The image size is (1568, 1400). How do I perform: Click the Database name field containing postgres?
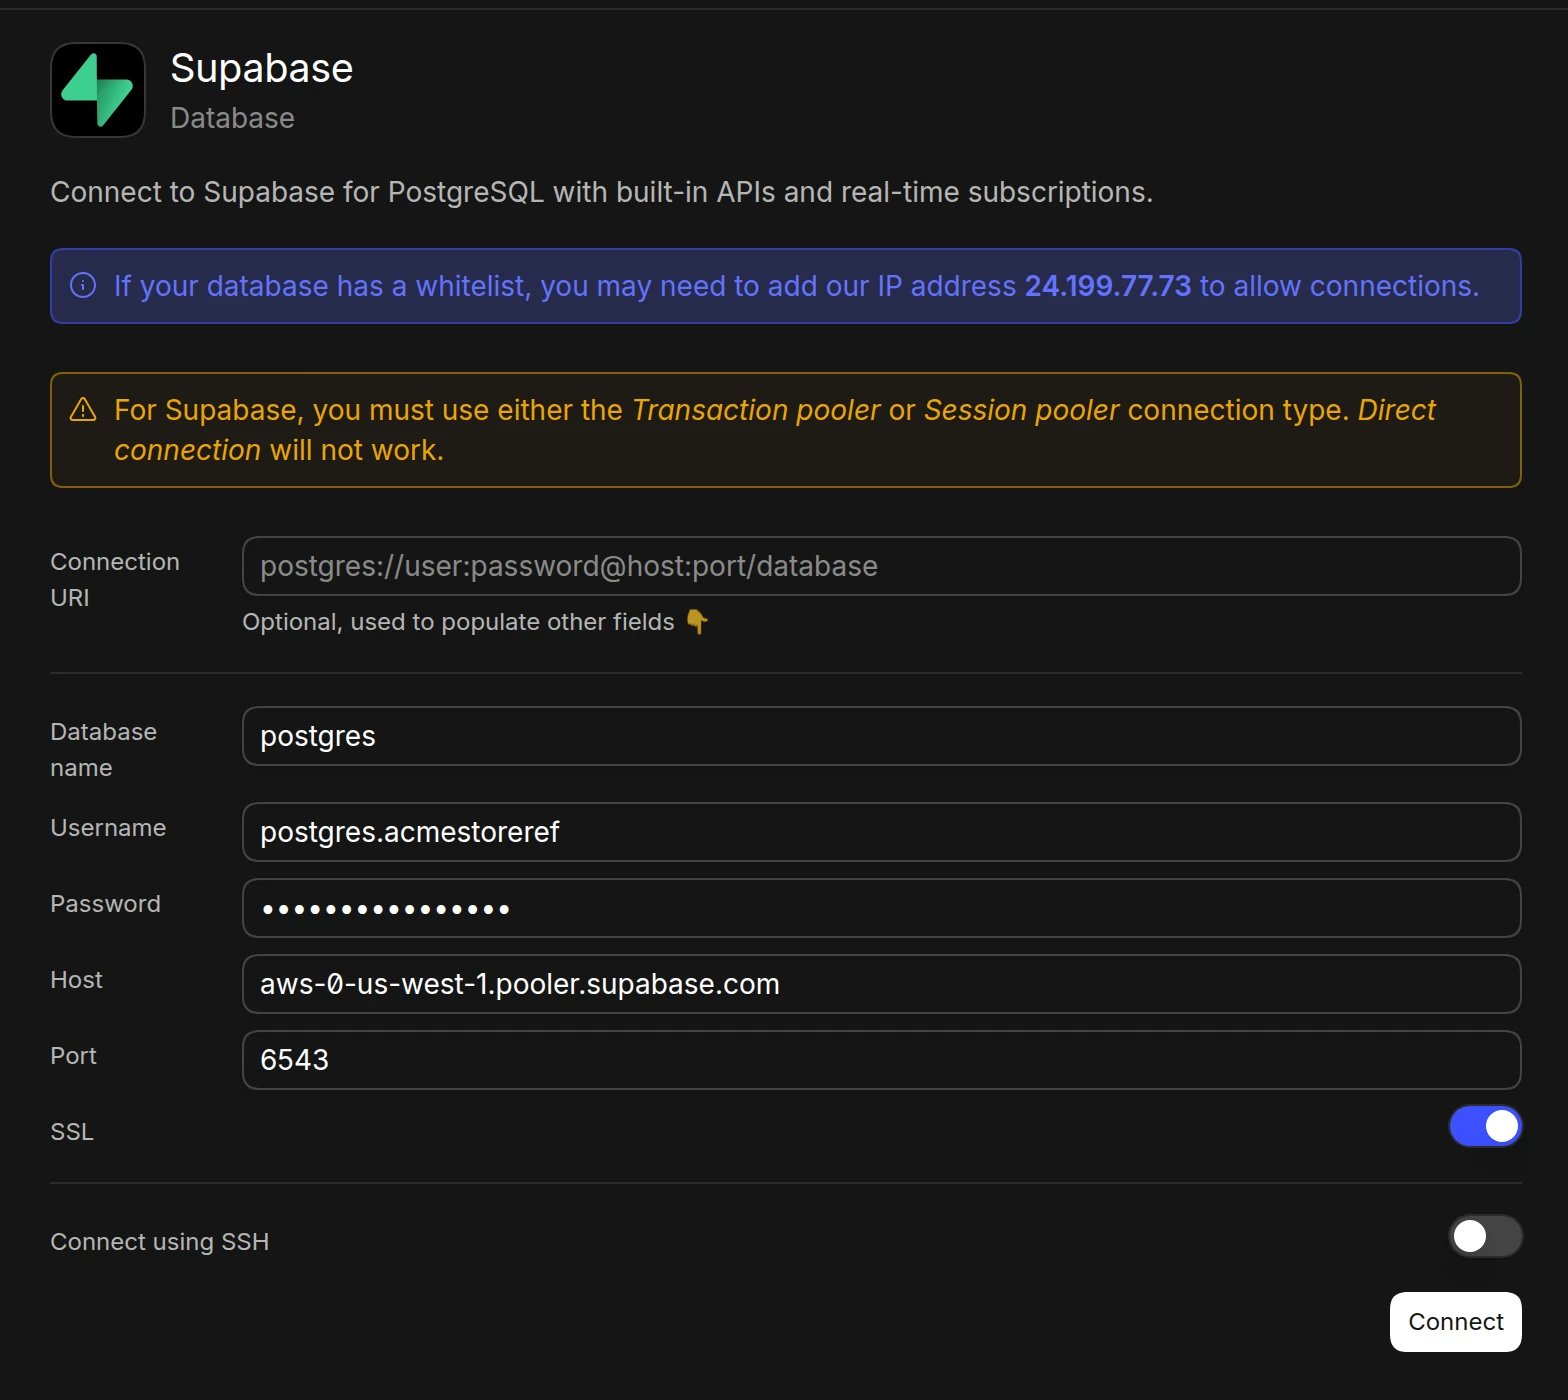point(881,736)
